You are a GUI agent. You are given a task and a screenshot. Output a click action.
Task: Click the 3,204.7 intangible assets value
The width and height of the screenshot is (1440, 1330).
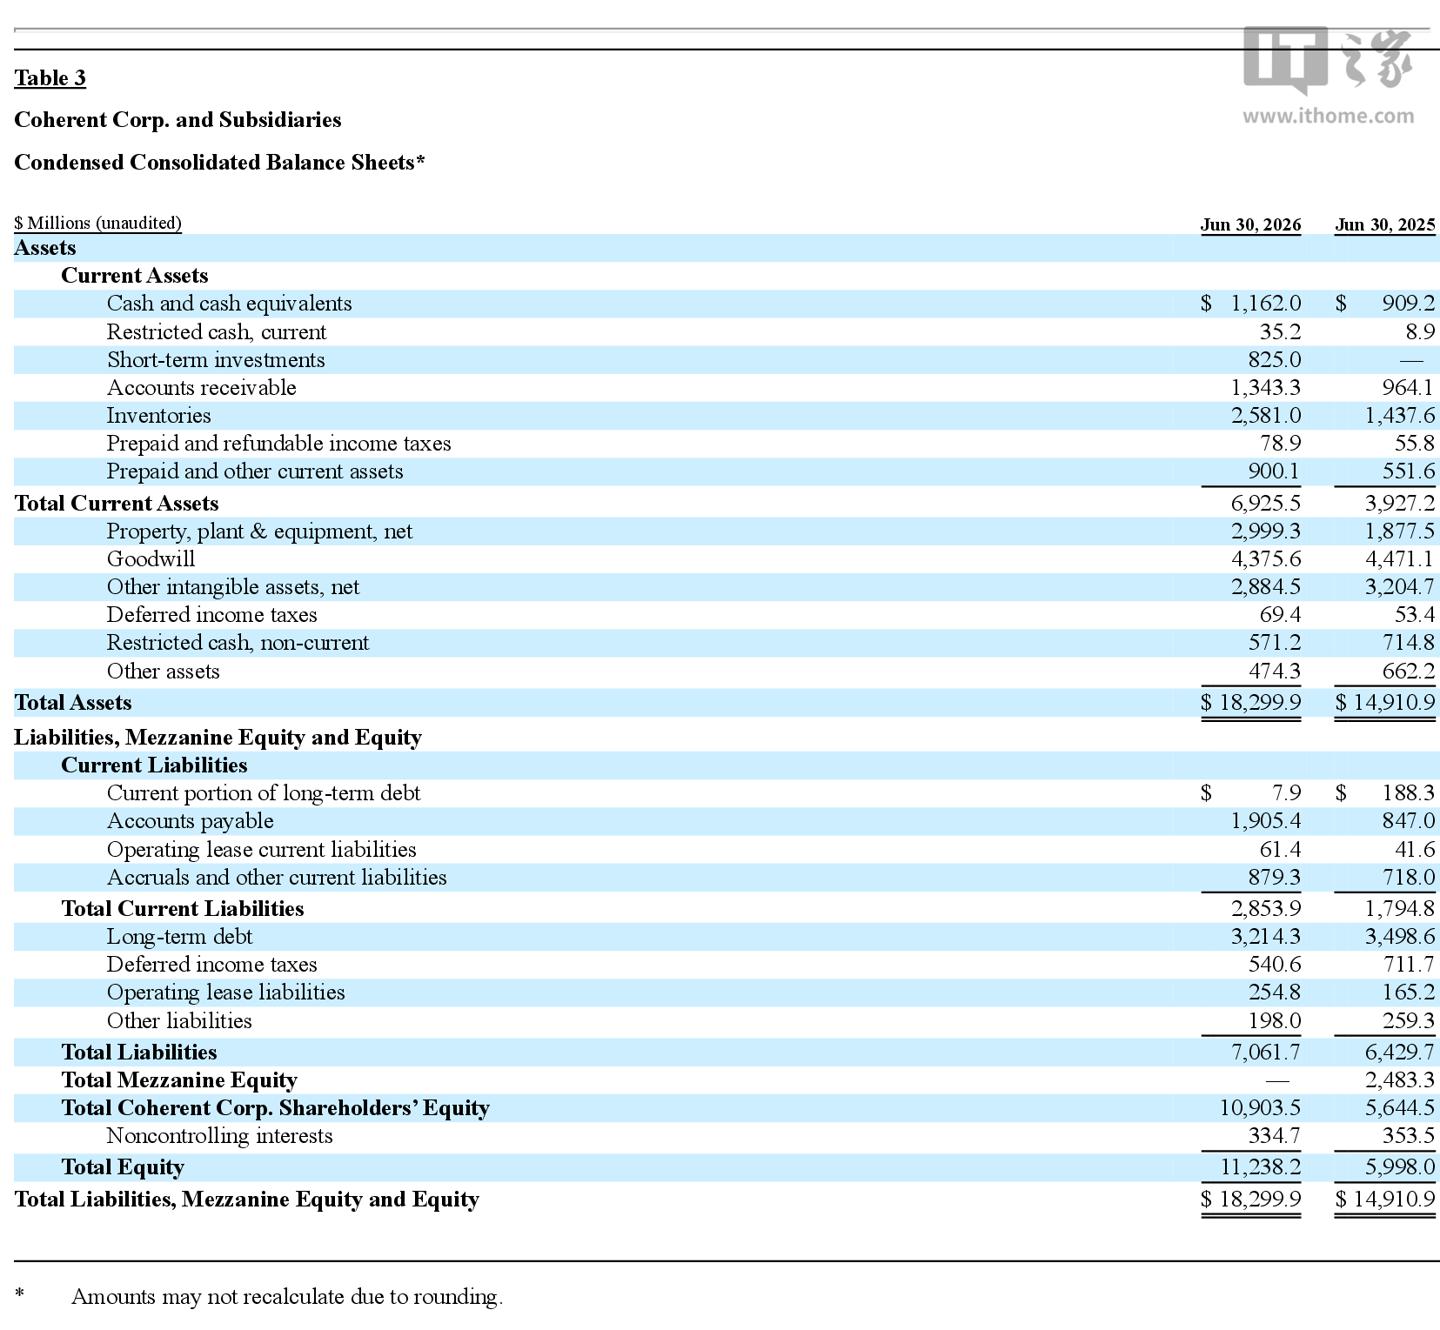[x=1400, y=588]
